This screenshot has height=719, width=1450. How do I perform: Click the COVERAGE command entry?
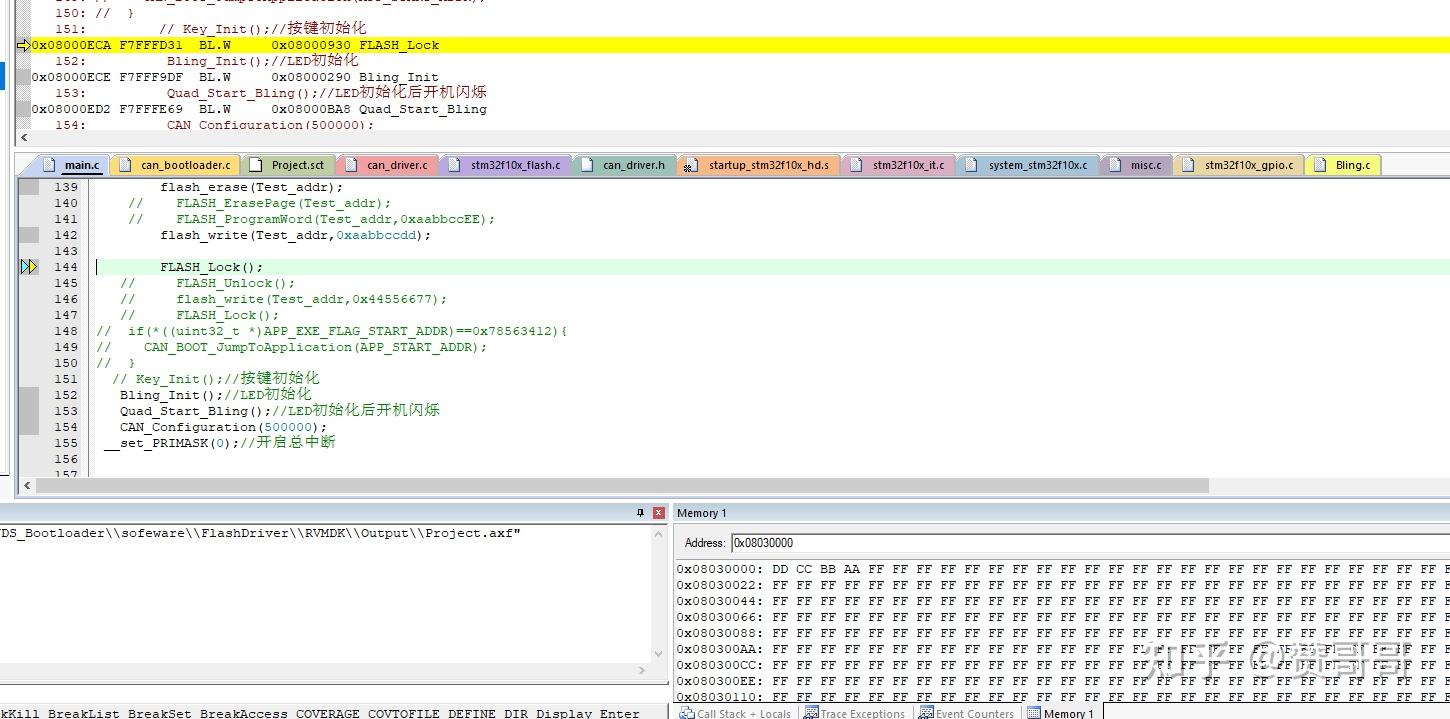tap(327, 713)
